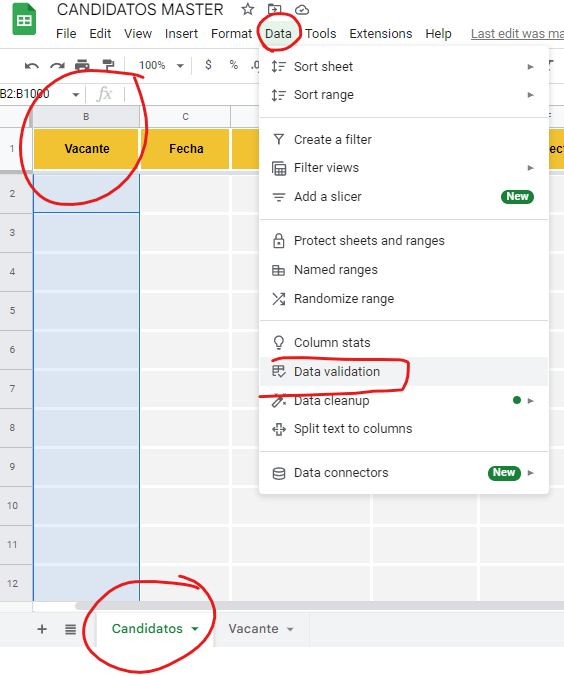
Task: Open the Candidatos tab dropdown arrow
Action: click(x=195, y=629)
